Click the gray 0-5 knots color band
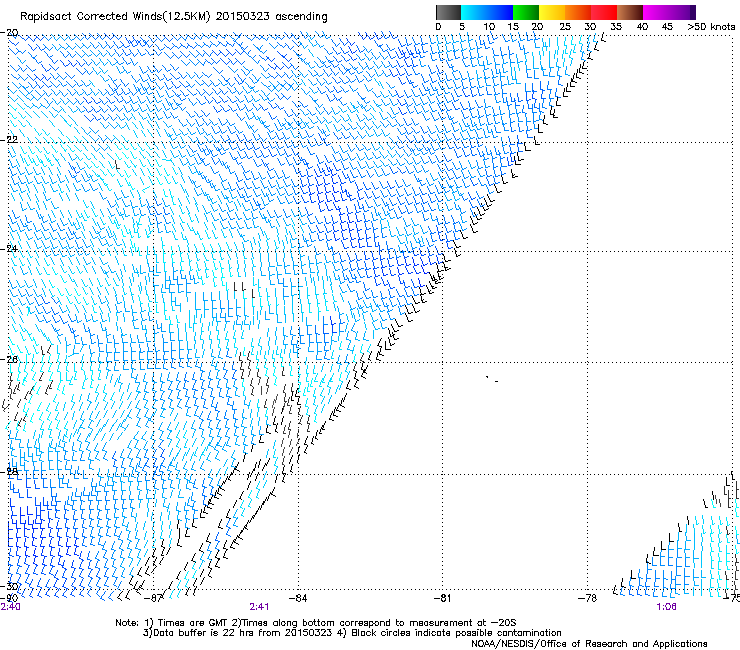This screenshot has width=740, height=650. click(x=448, y=12)
